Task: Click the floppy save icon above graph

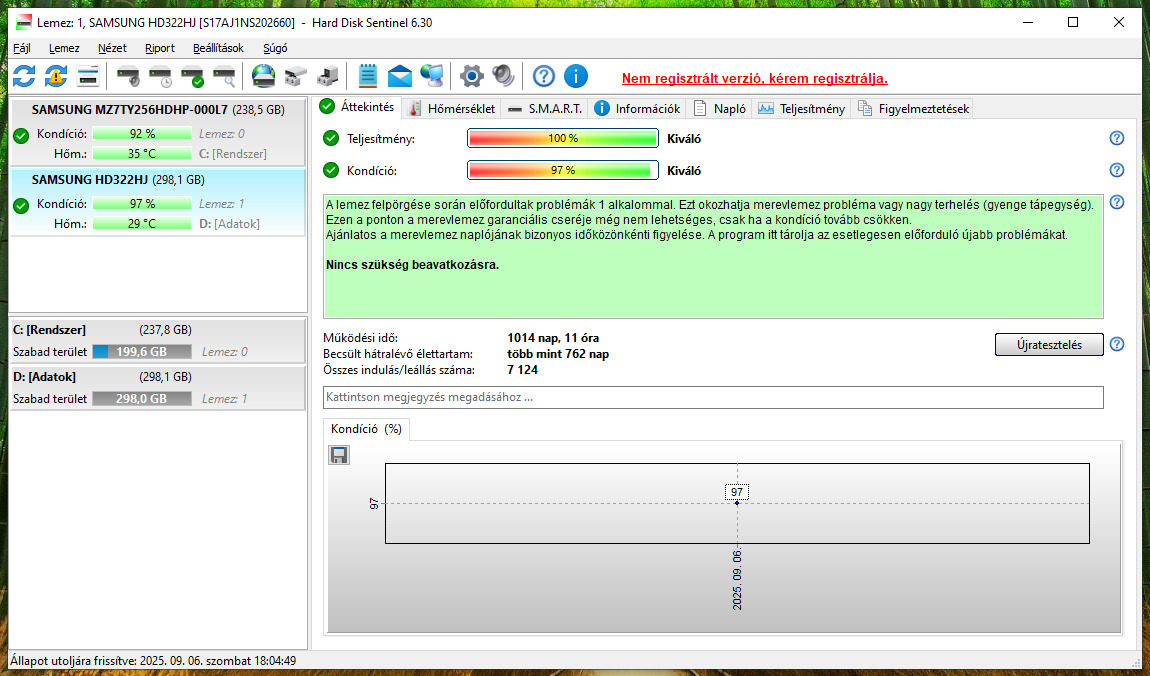Action: (x=339, y=455)
